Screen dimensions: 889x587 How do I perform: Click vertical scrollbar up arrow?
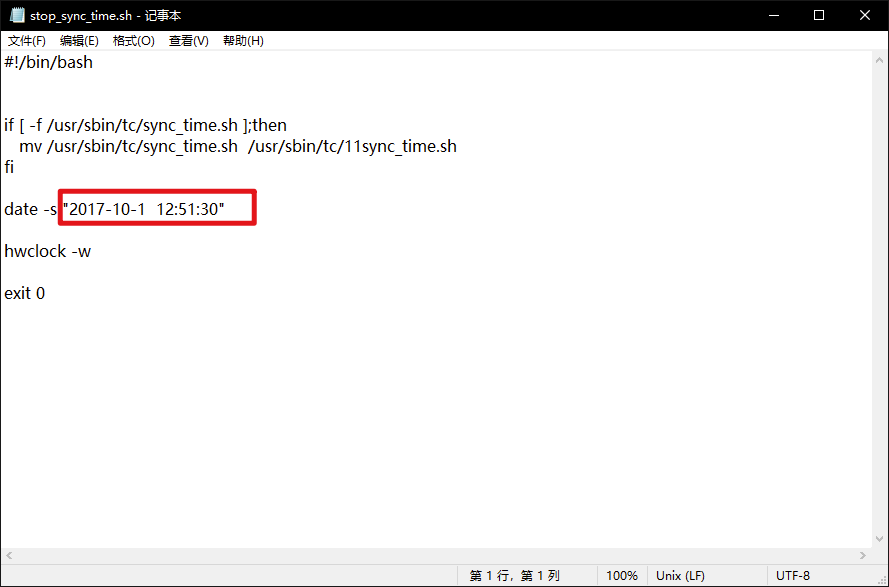pos(879,60)
